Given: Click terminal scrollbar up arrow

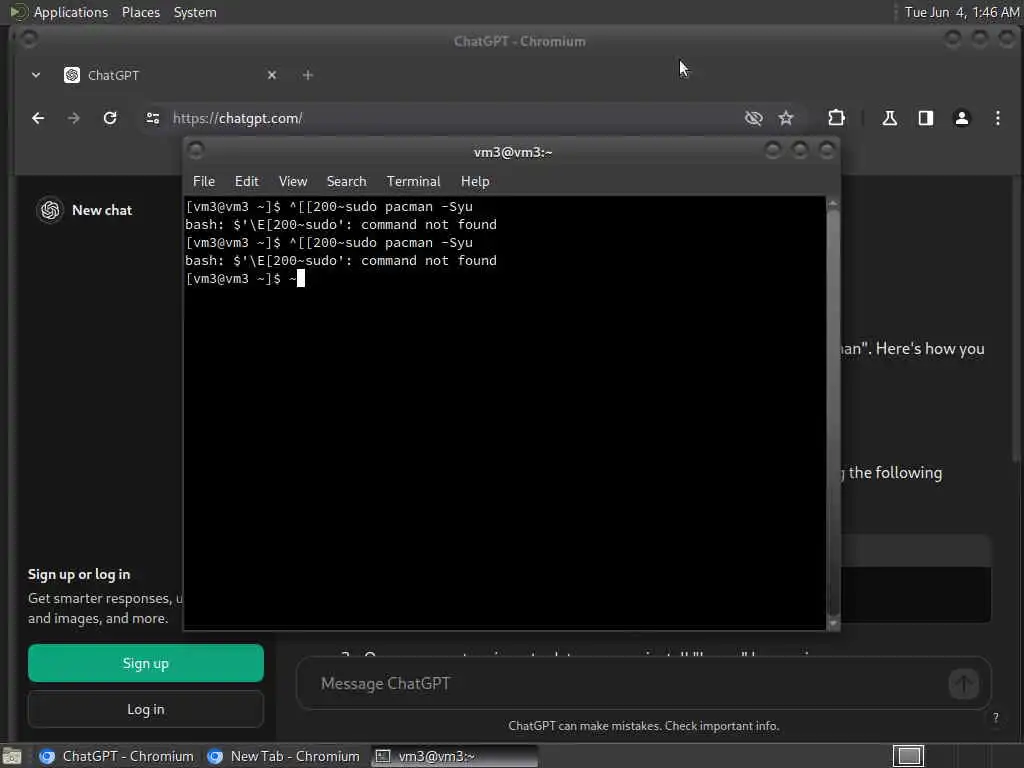Looking at the screenshot, I should coord(833,204).
